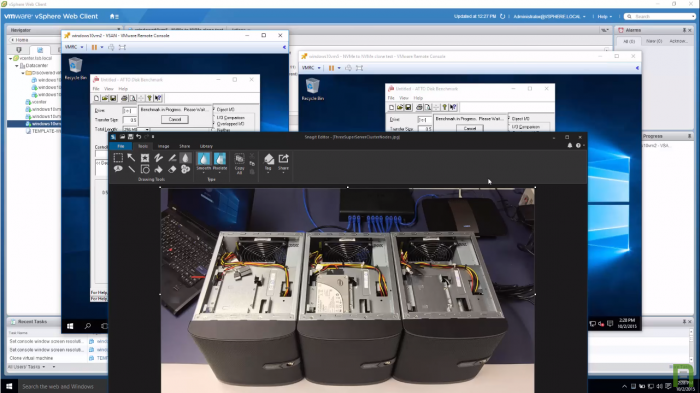Select the Snagit Highlighter tool
The width and height of the screenshot is (700, 393).
pos(172,158)
